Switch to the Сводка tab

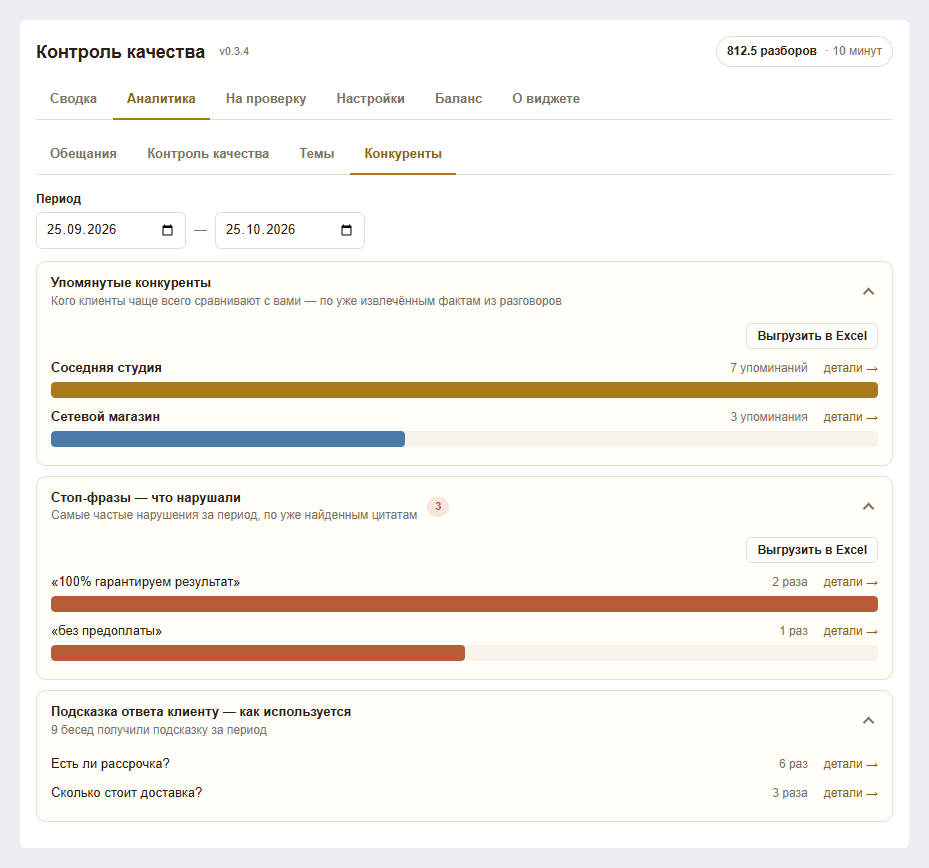coord(73,98)
